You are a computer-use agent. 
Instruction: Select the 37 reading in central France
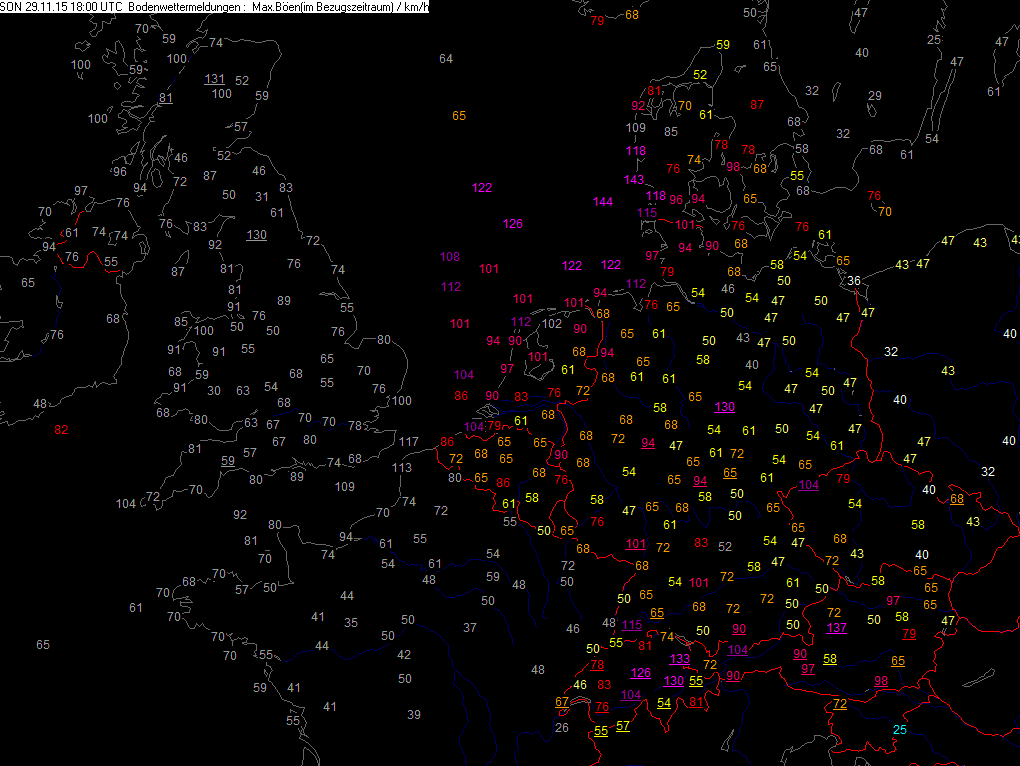tap(470, 628)
